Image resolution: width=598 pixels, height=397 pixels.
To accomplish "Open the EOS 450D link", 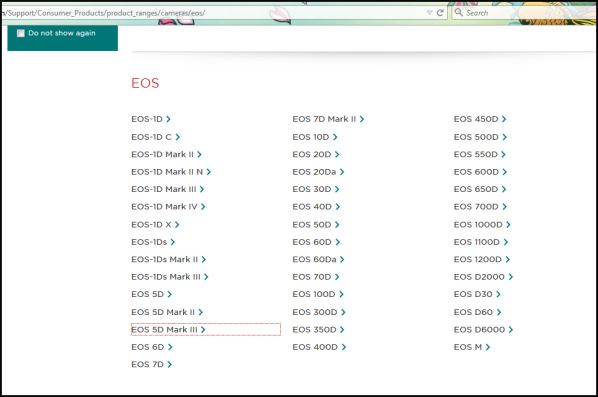I will point(480,119).
